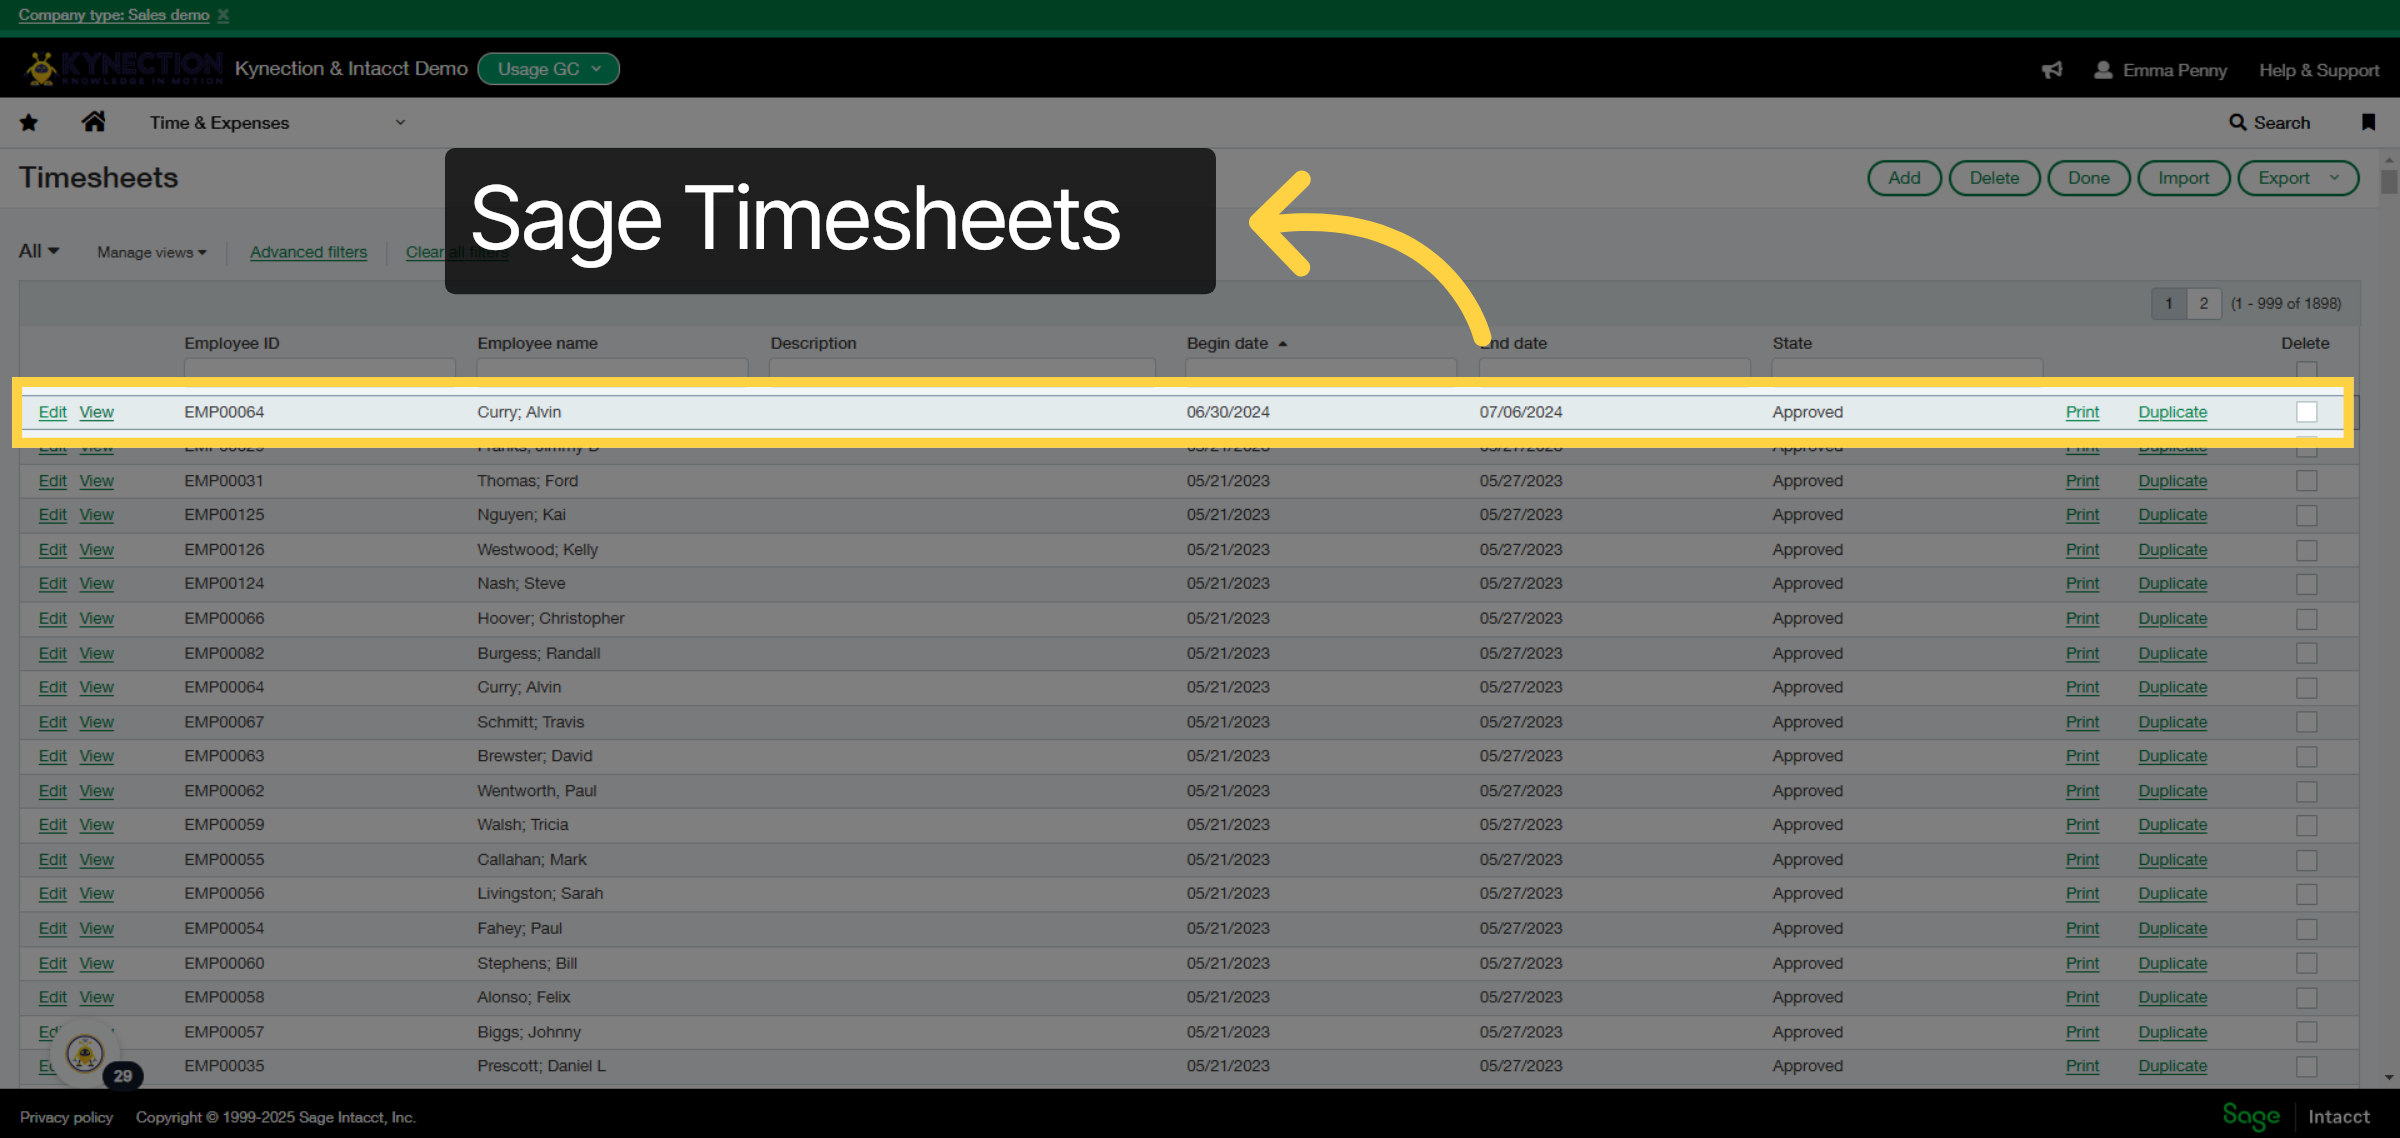Screen dimensions: 2400x1138
Task: Check delete box for Curry; Alvin 06/30/2024 row
Action: 2306,412
